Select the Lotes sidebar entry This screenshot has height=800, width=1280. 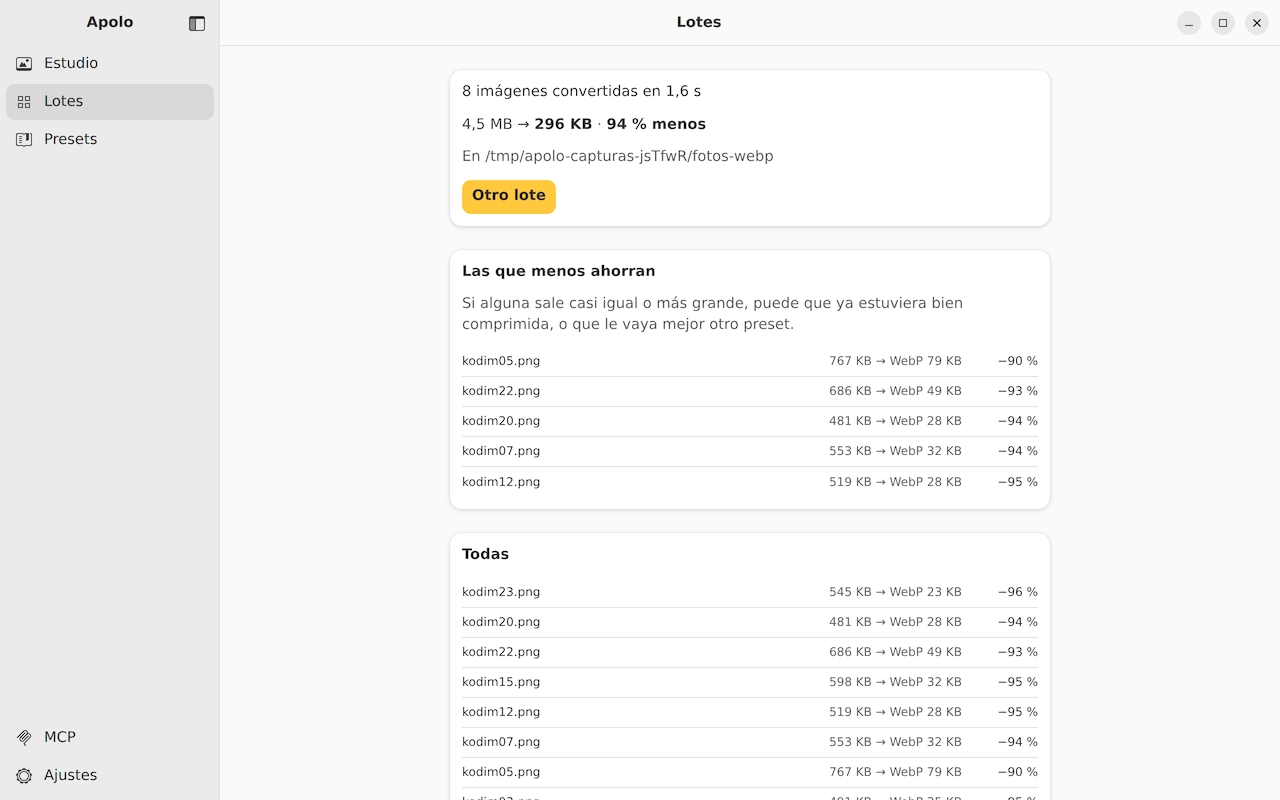click(x=110, y=101)
